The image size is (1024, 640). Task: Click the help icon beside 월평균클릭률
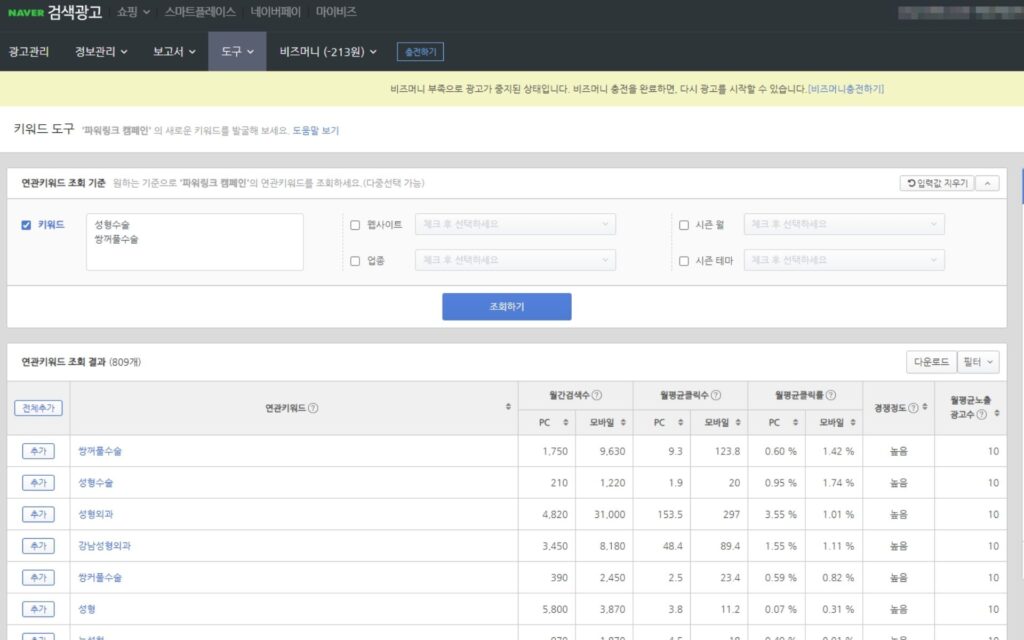pos(831,396)
